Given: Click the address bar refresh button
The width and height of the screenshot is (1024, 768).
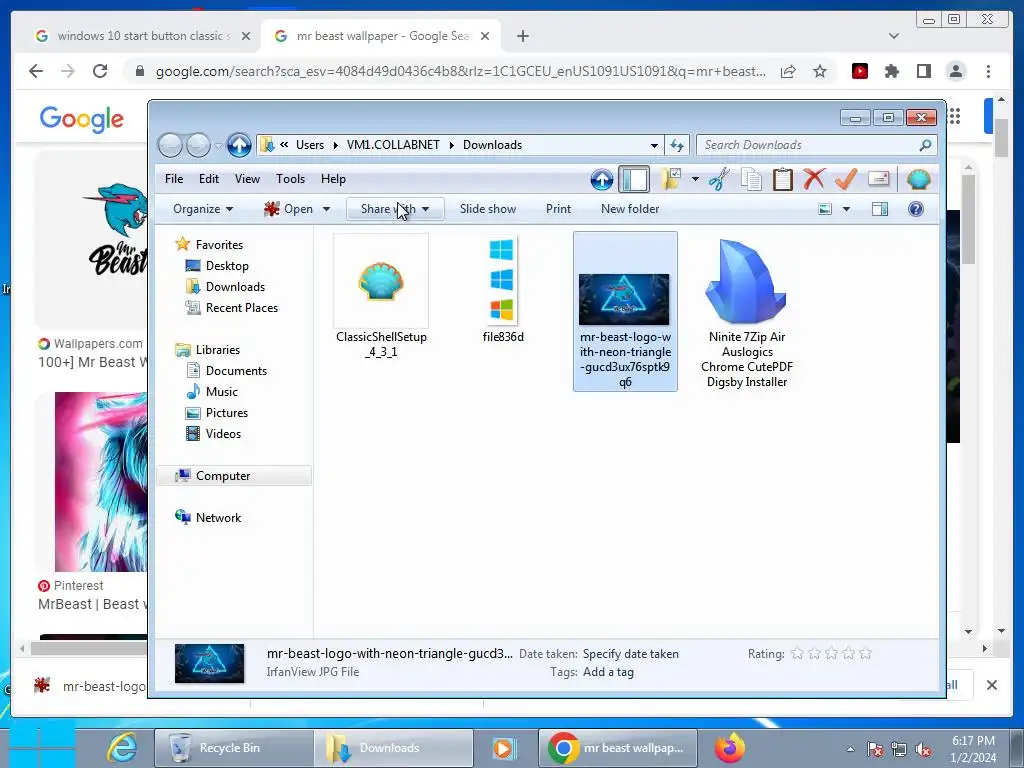Looking at the screenshot, I should click(677, 145).
